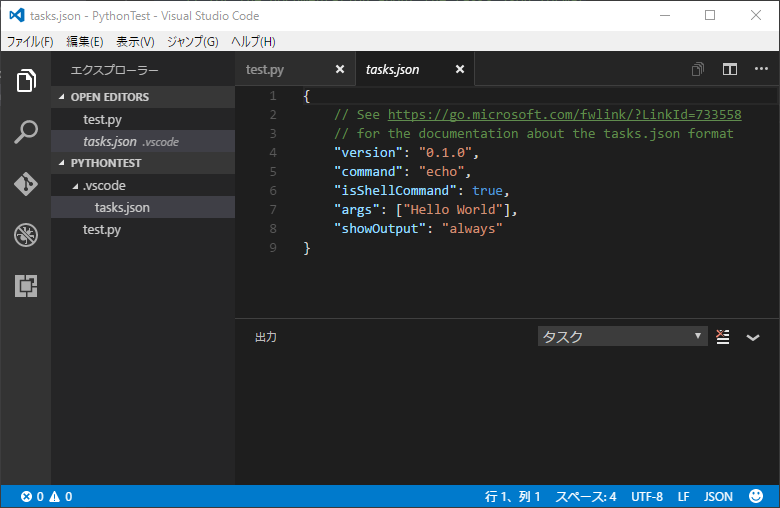
Task: Click inside the empty output panel area
Action: (507, 418)
